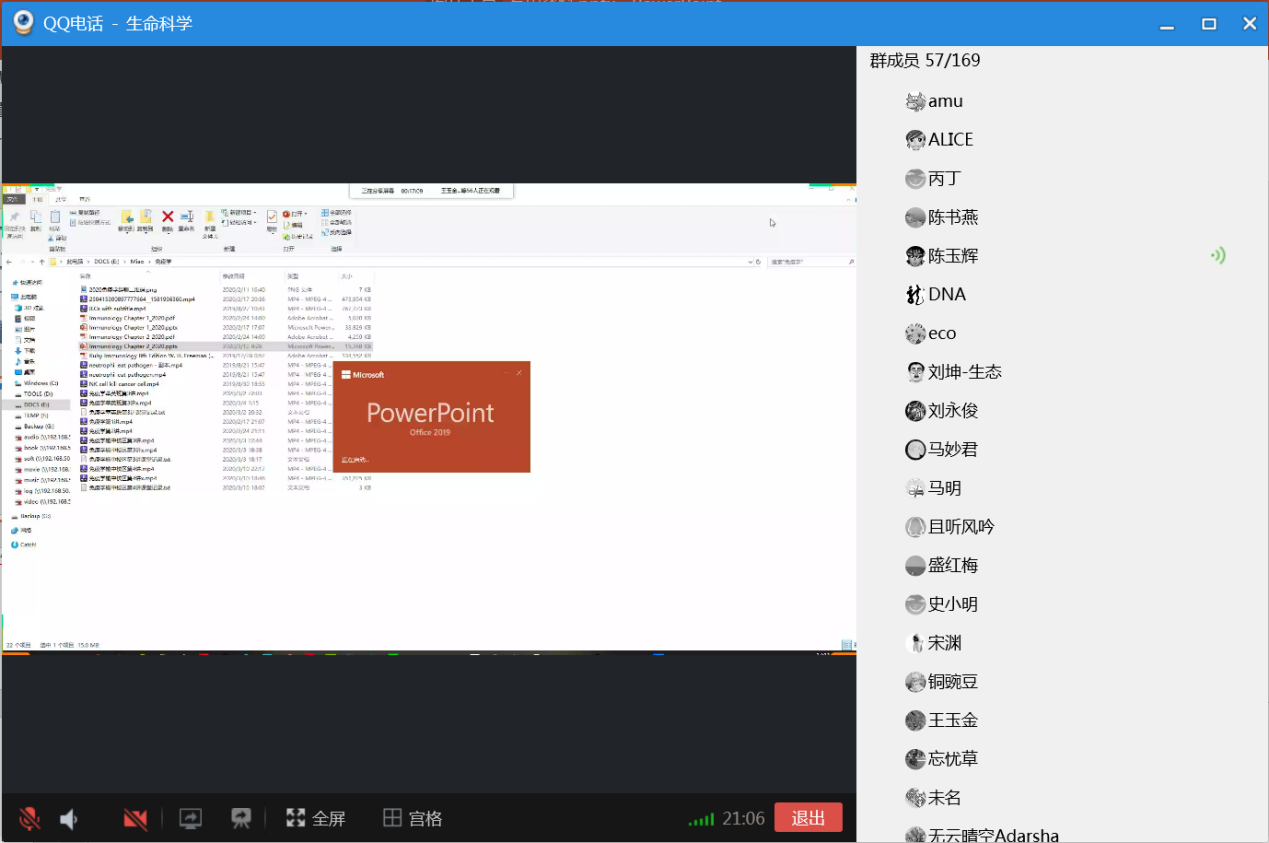
Task: Select 王玉金 in the member list
Action: [952, 721]
